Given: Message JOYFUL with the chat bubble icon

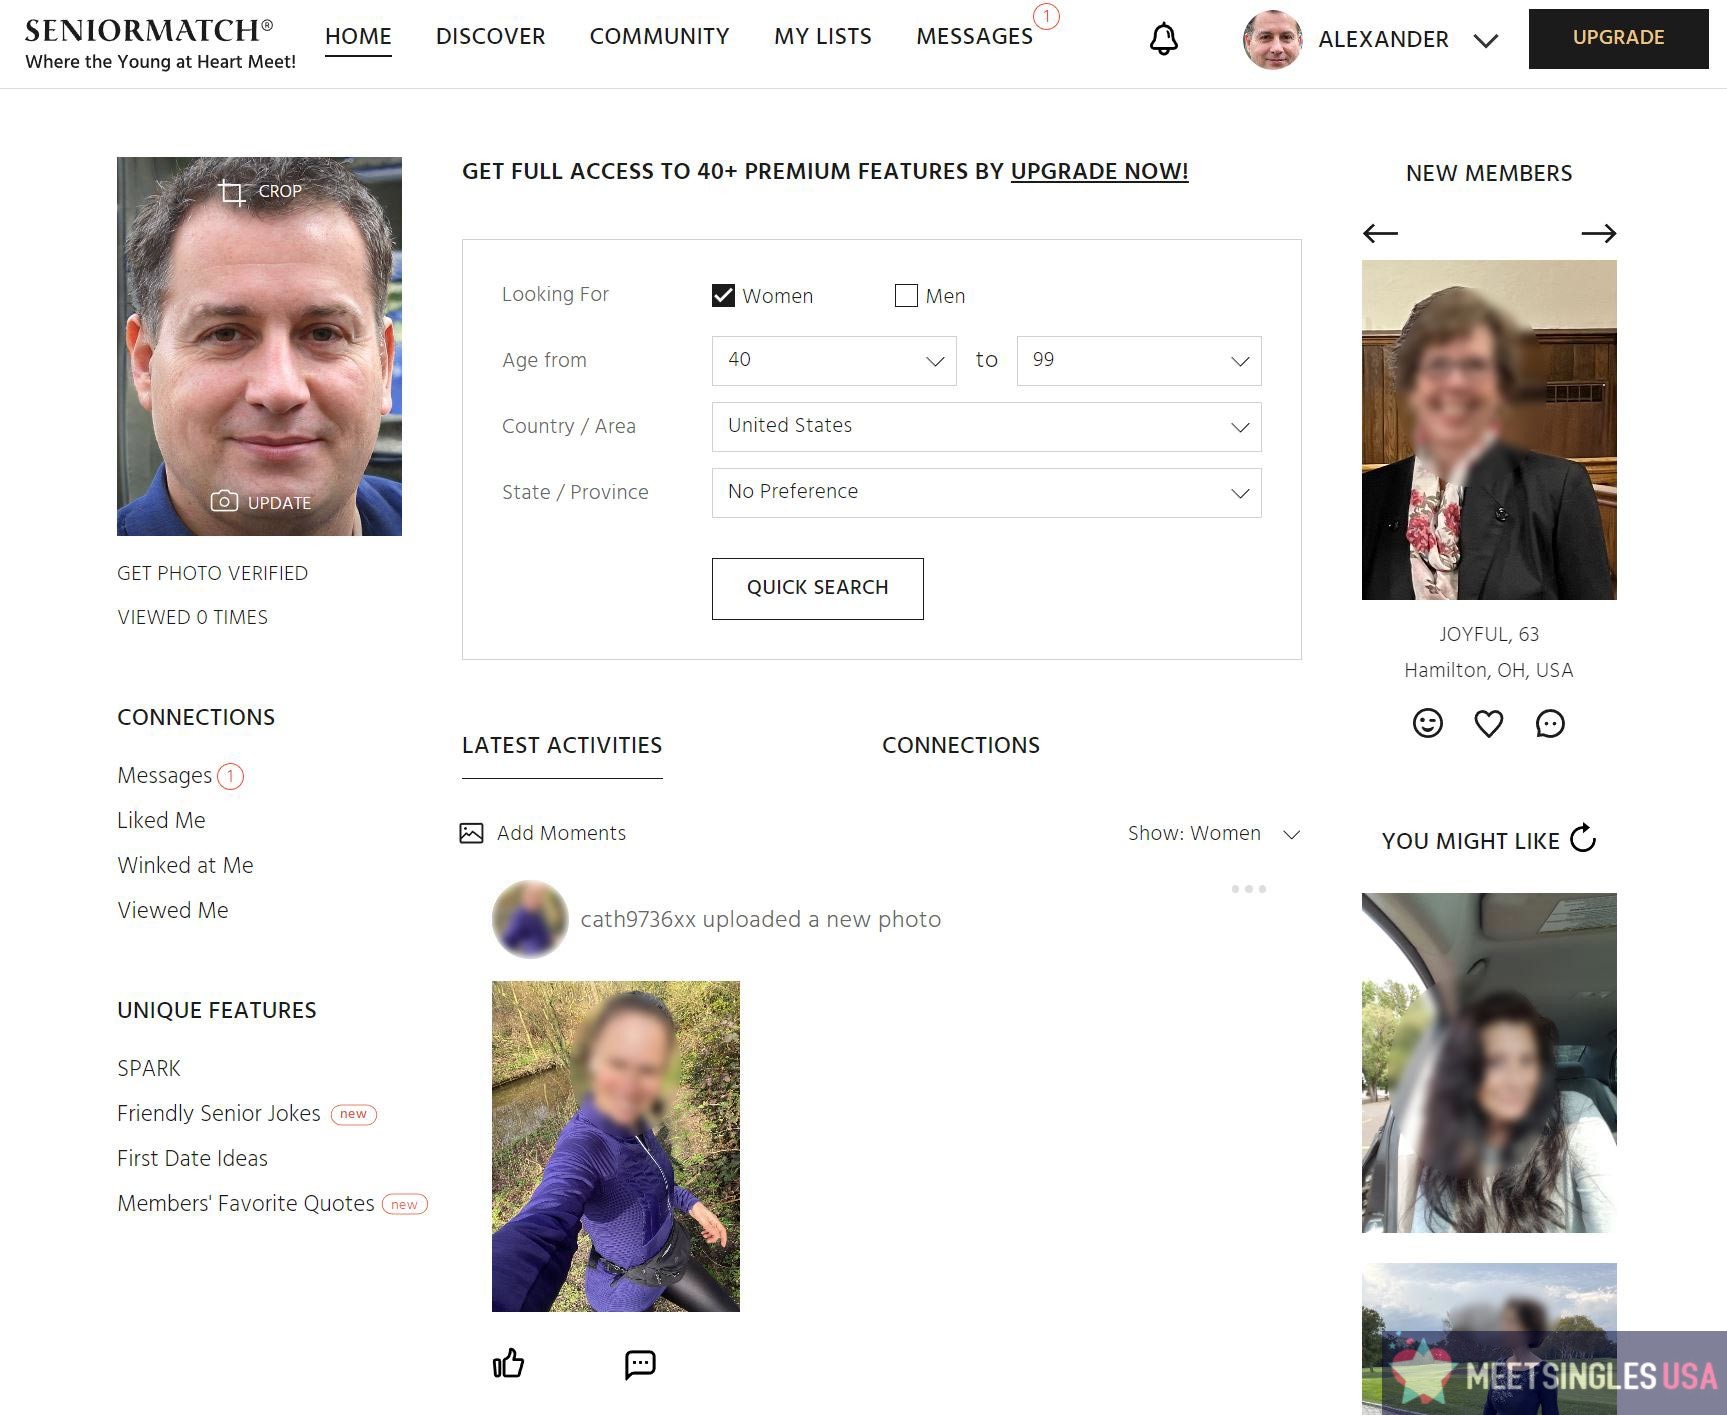Looking at the screenshot, I should coord(1550,723).
